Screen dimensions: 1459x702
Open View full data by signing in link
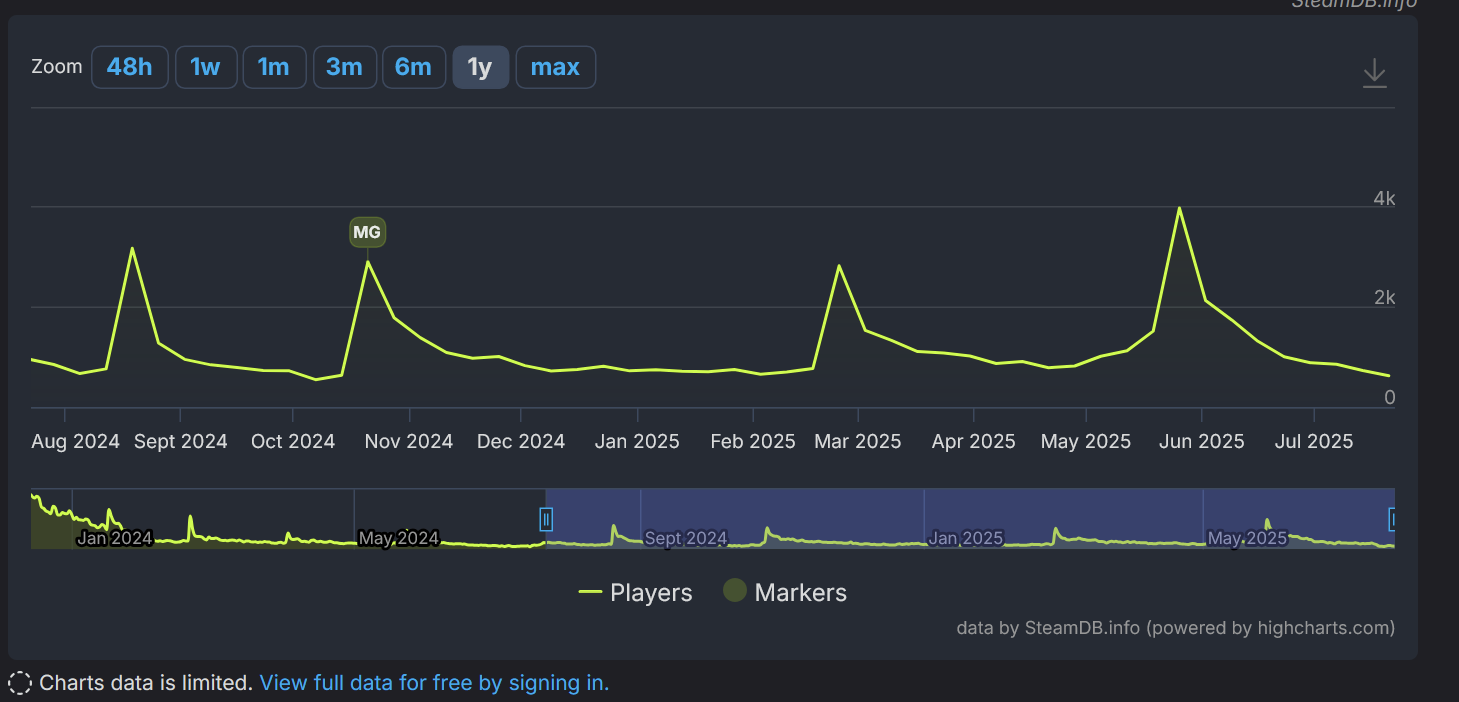pos(434,683)
